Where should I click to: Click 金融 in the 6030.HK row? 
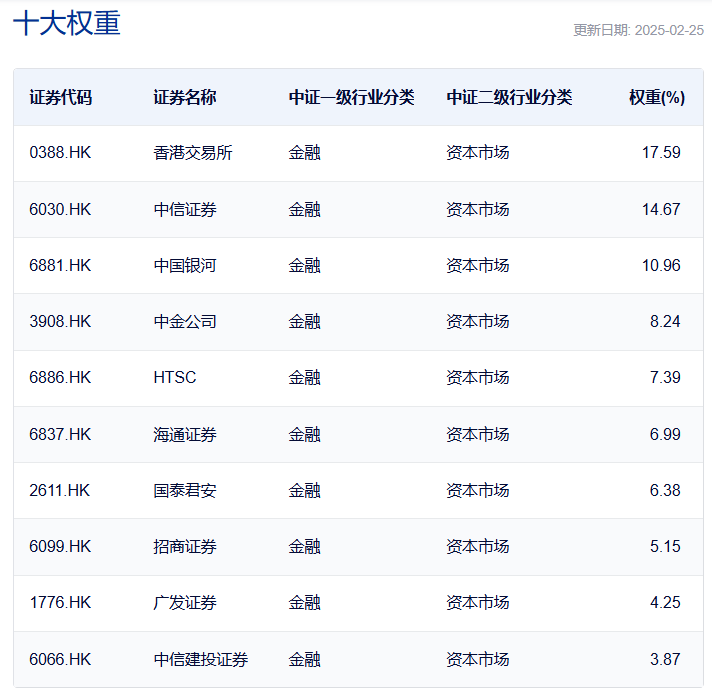tap(305, 209)
